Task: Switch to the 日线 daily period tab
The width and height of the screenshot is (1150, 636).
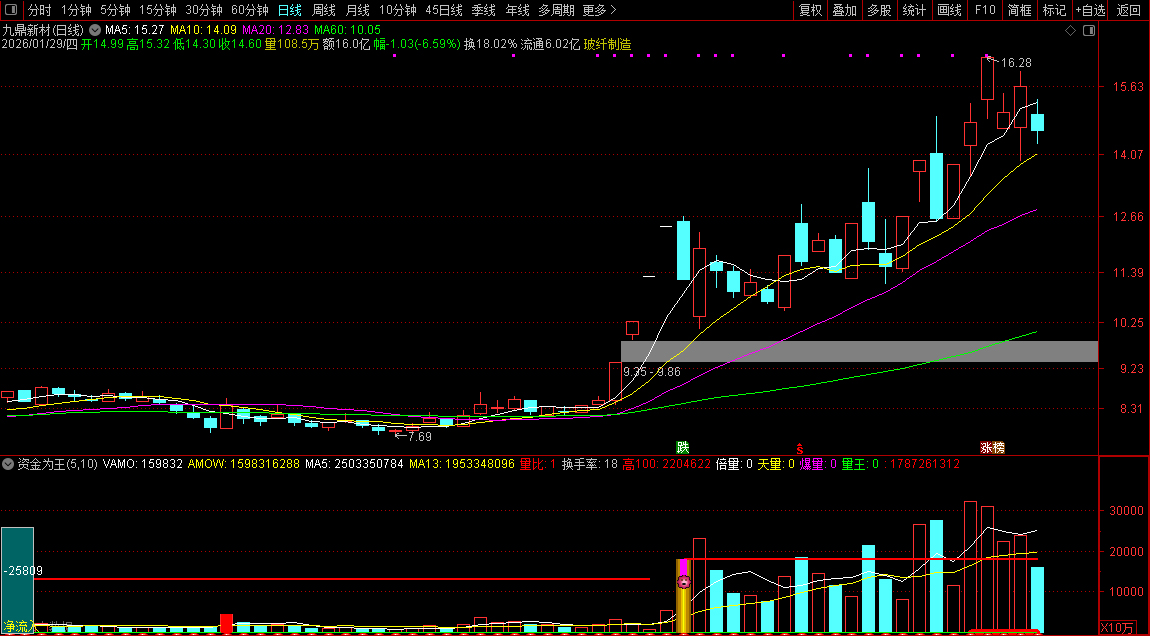Action: [x=289, y=10]
